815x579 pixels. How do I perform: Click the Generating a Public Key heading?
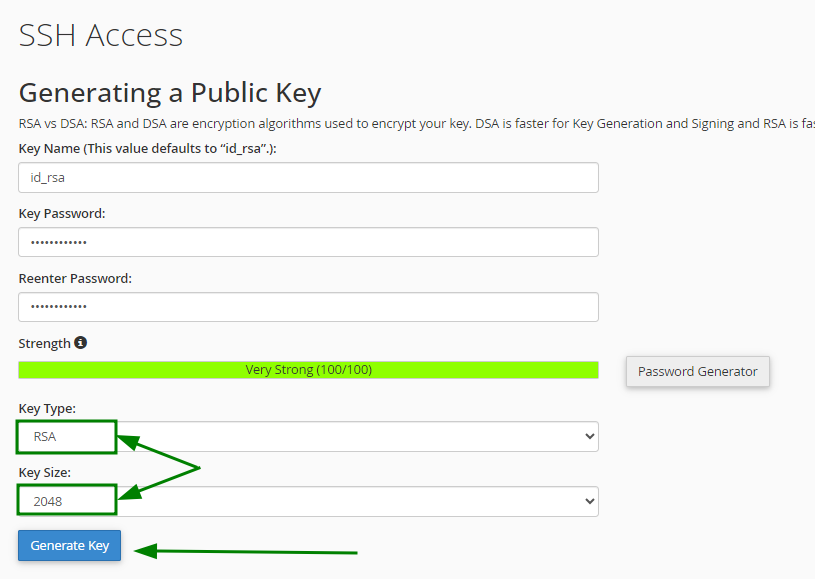tap(170, 94)
